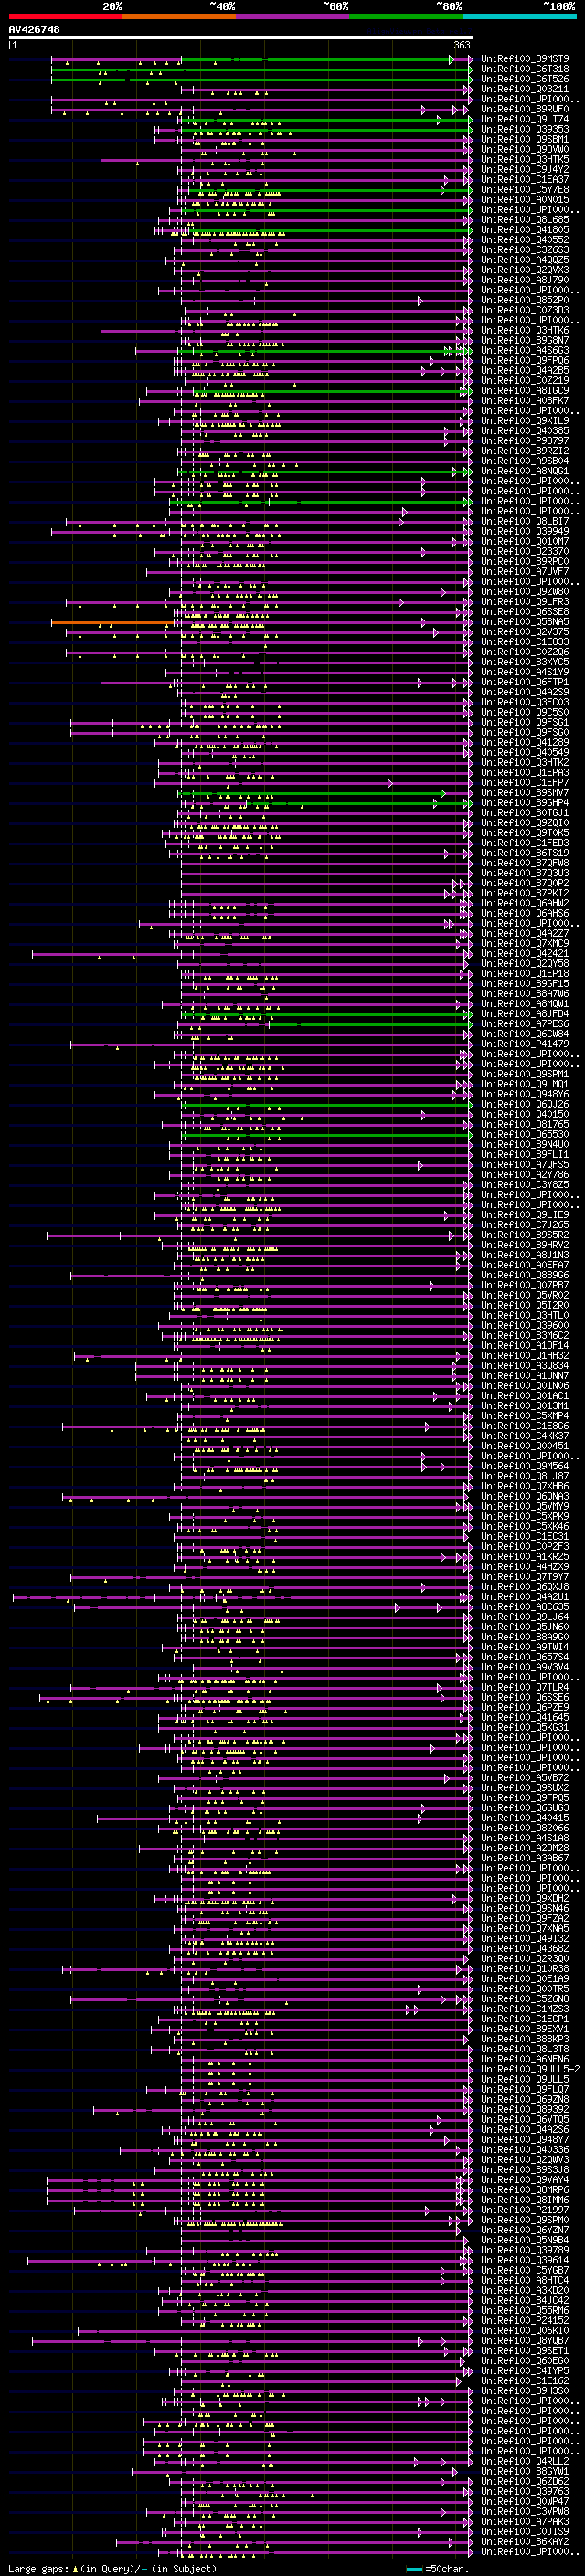585x2576 pixels.
Task: Open hit UniRef100_P41479
Action: 525,1044
